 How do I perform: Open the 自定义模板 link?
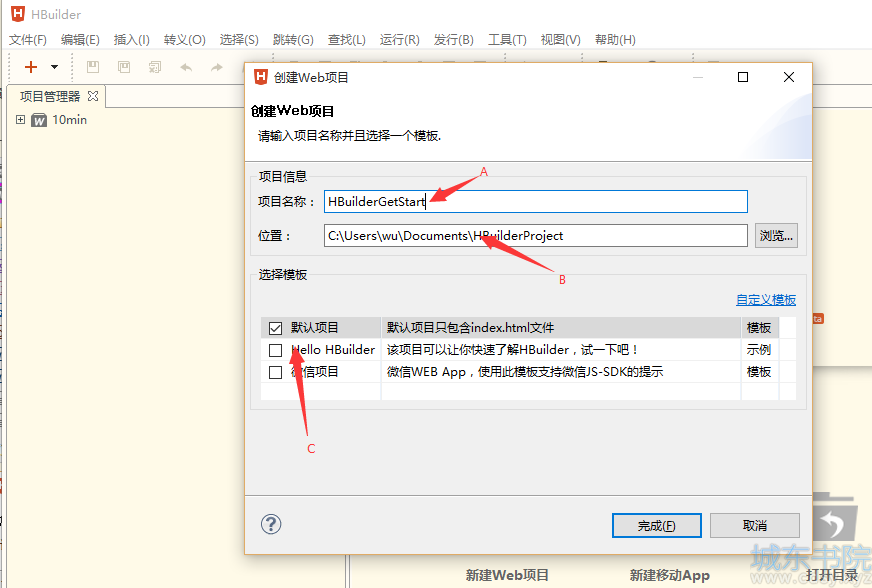pos(766,300)
